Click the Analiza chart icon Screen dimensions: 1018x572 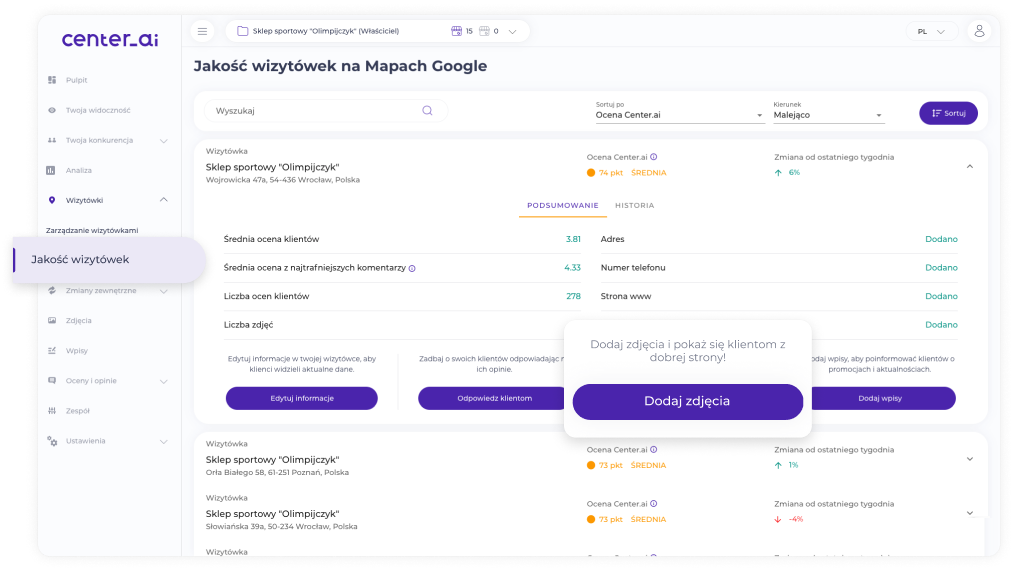pos(52,170)
